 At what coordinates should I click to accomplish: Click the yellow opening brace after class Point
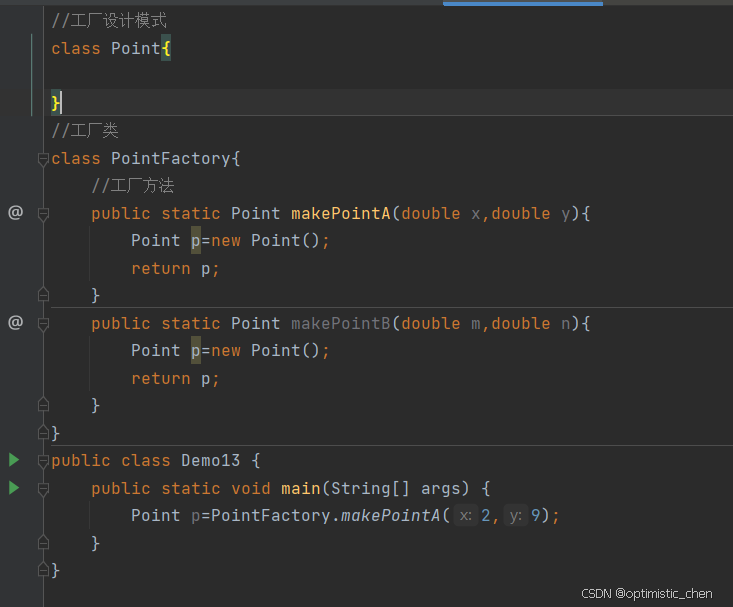166,48
